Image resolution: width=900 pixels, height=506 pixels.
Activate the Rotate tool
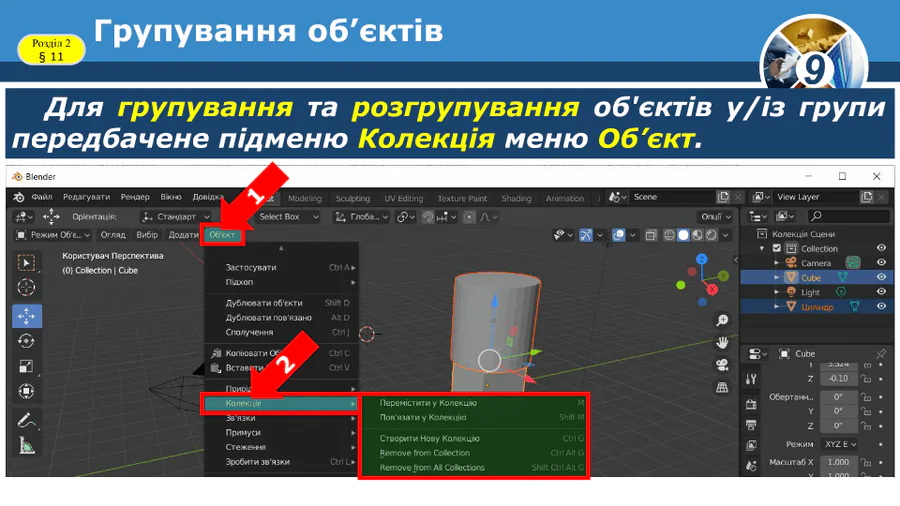pos(27,341)
